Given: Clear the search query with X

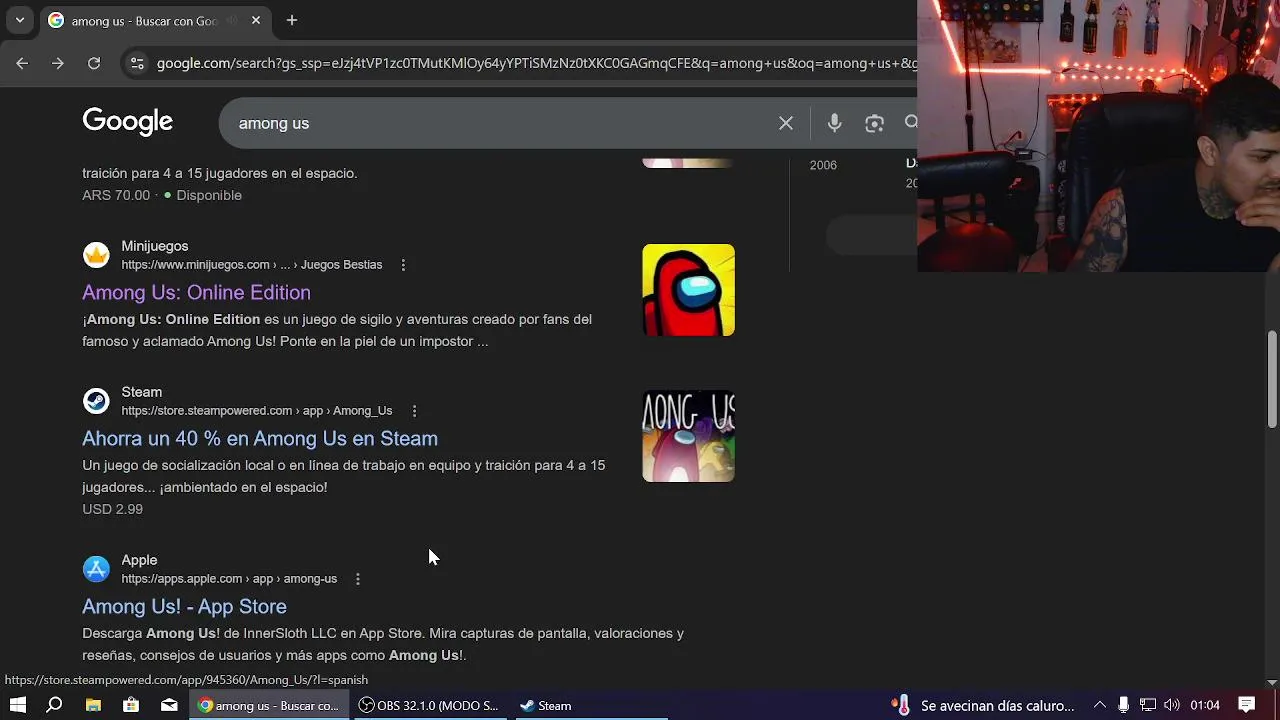Looking at the screenshot, I should pos(786,123).
